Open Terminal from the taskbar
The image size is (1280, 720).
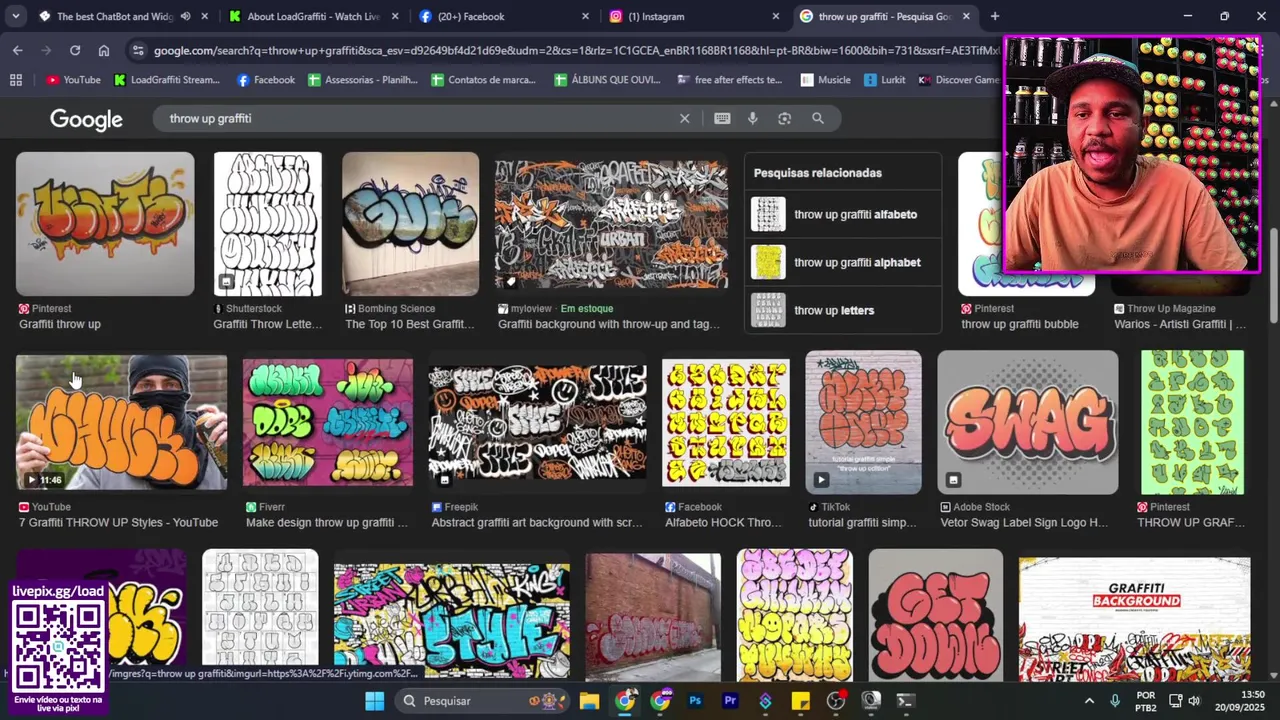click(x=905, y=701)
